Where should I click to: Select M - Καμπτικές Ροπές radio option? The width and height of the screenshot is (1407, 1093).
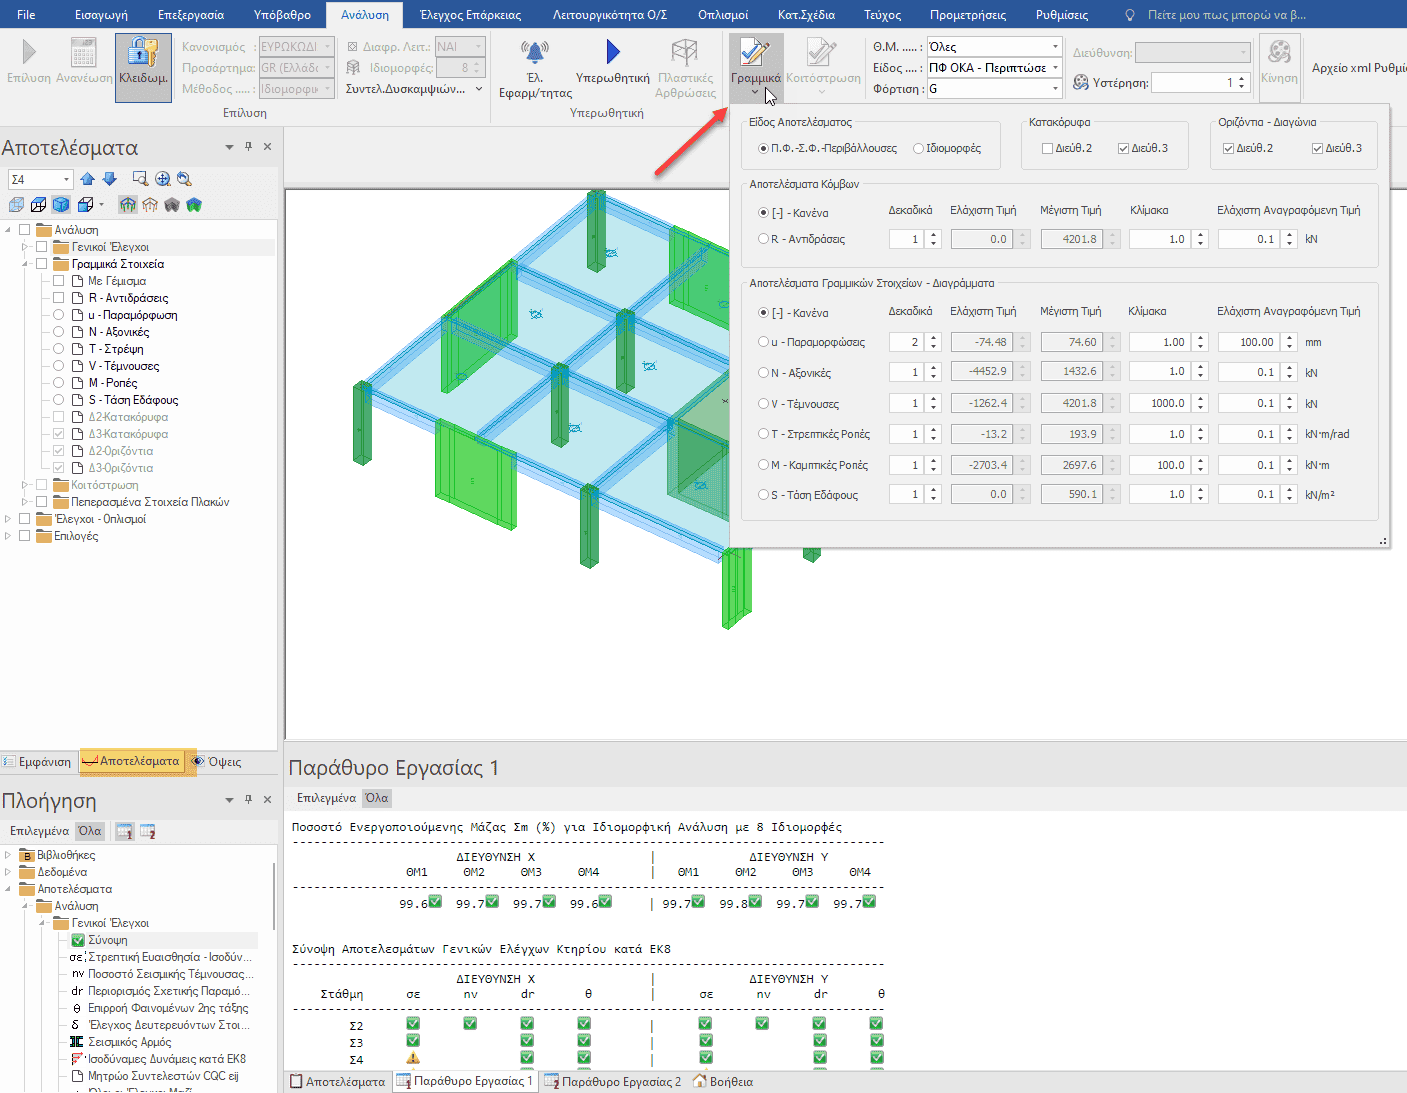coord(764,465)
